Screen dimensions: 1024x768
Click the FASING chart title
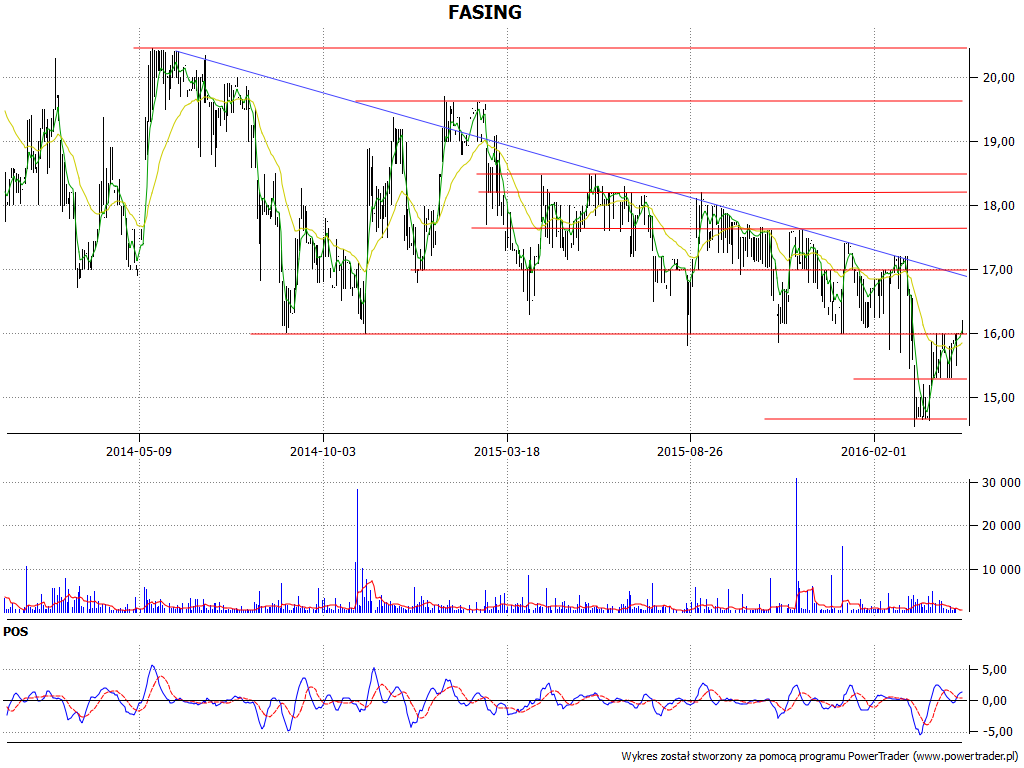pos(485,12)
